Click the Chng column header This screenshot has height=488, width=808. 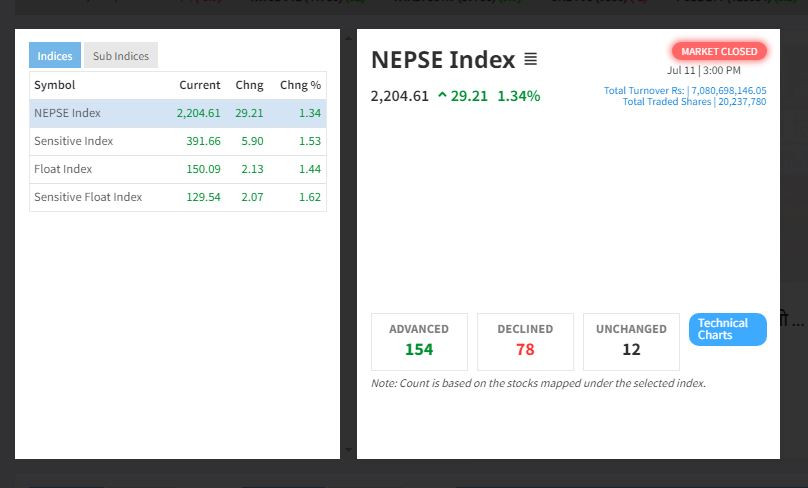pos(249,85)
